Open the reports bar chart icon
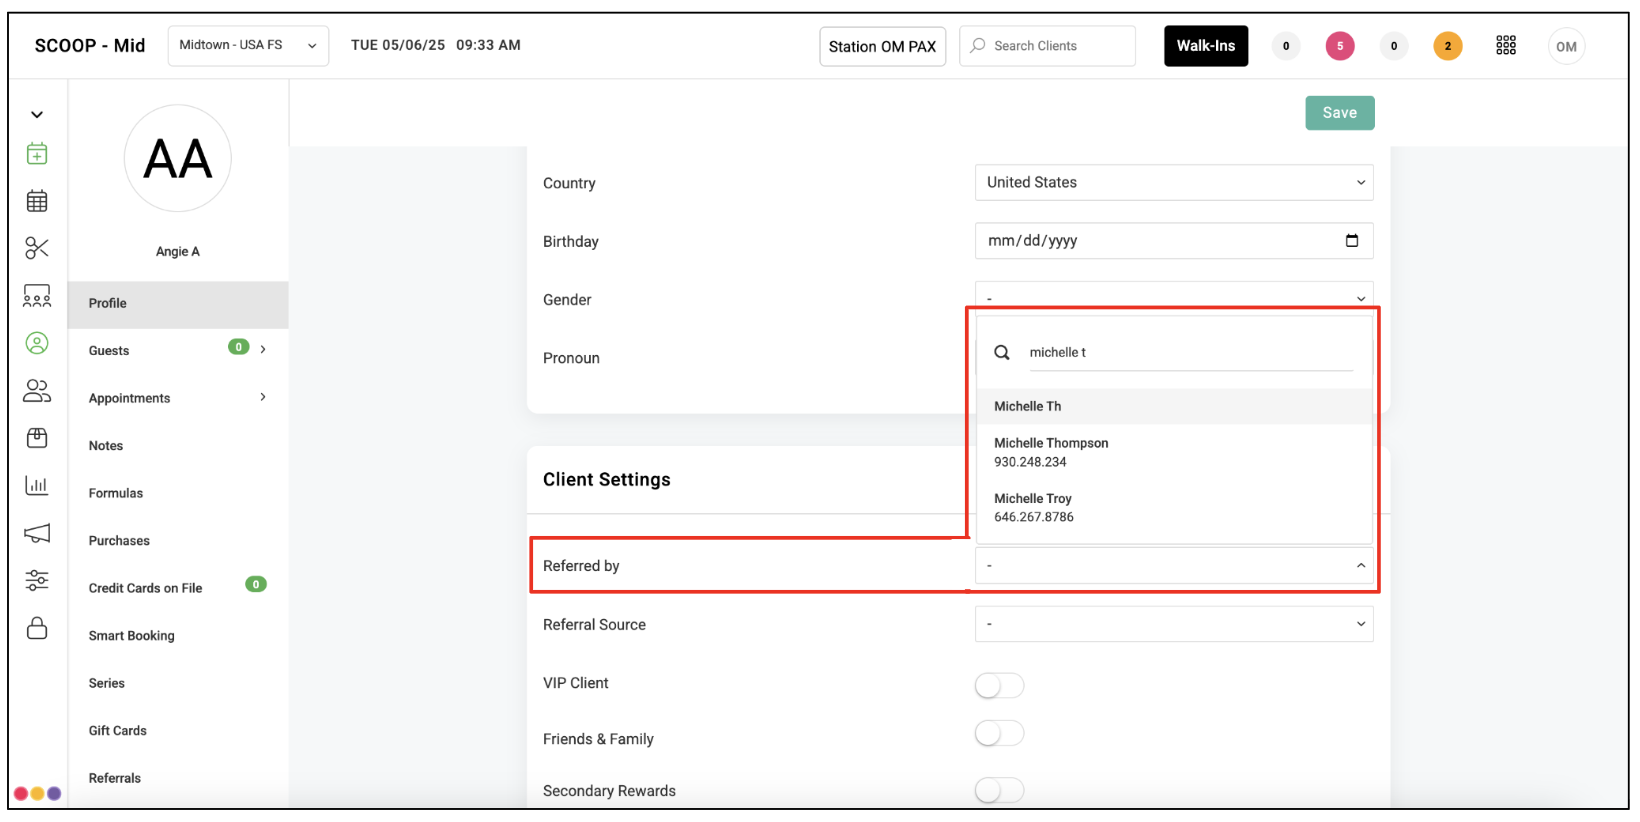Viewport: 1640px width, 822px height. (37, 486)
